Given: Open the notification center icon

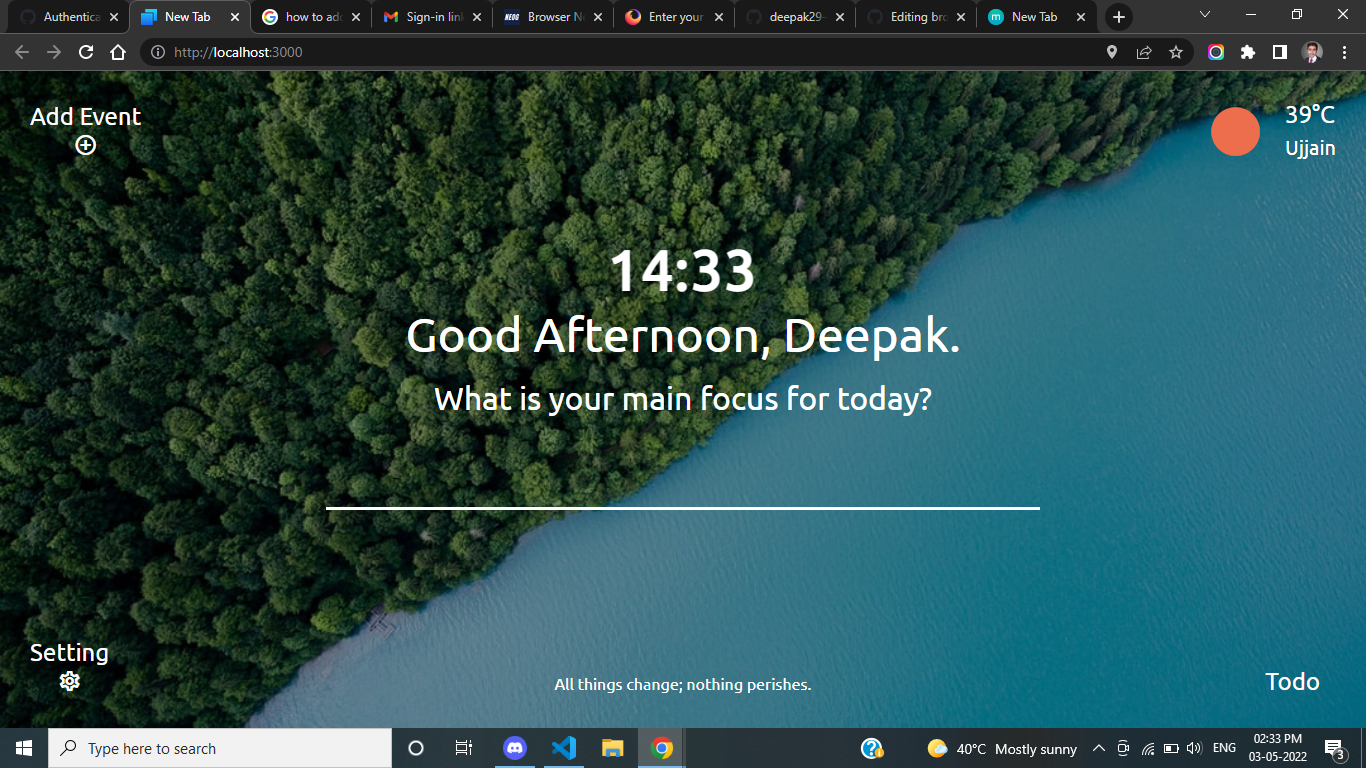Looking at the screenshot, I should click(x=1333, y=748).
